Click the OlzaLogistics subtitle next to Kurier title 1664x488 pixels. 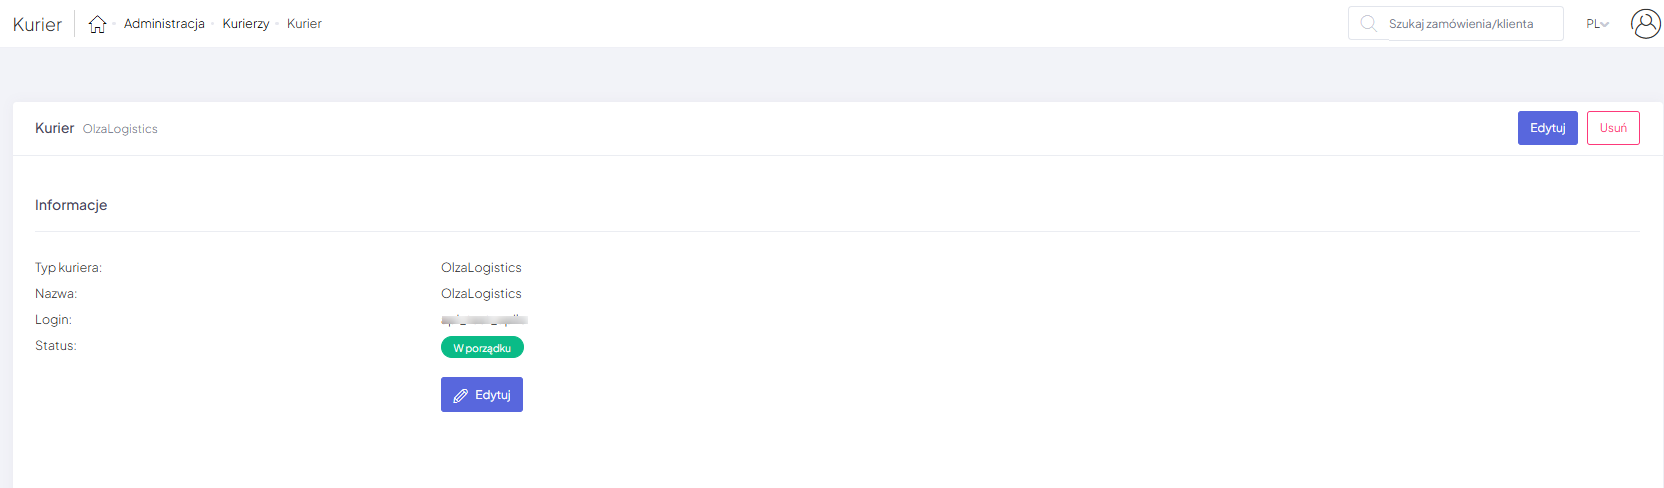(x=120, y=129)
